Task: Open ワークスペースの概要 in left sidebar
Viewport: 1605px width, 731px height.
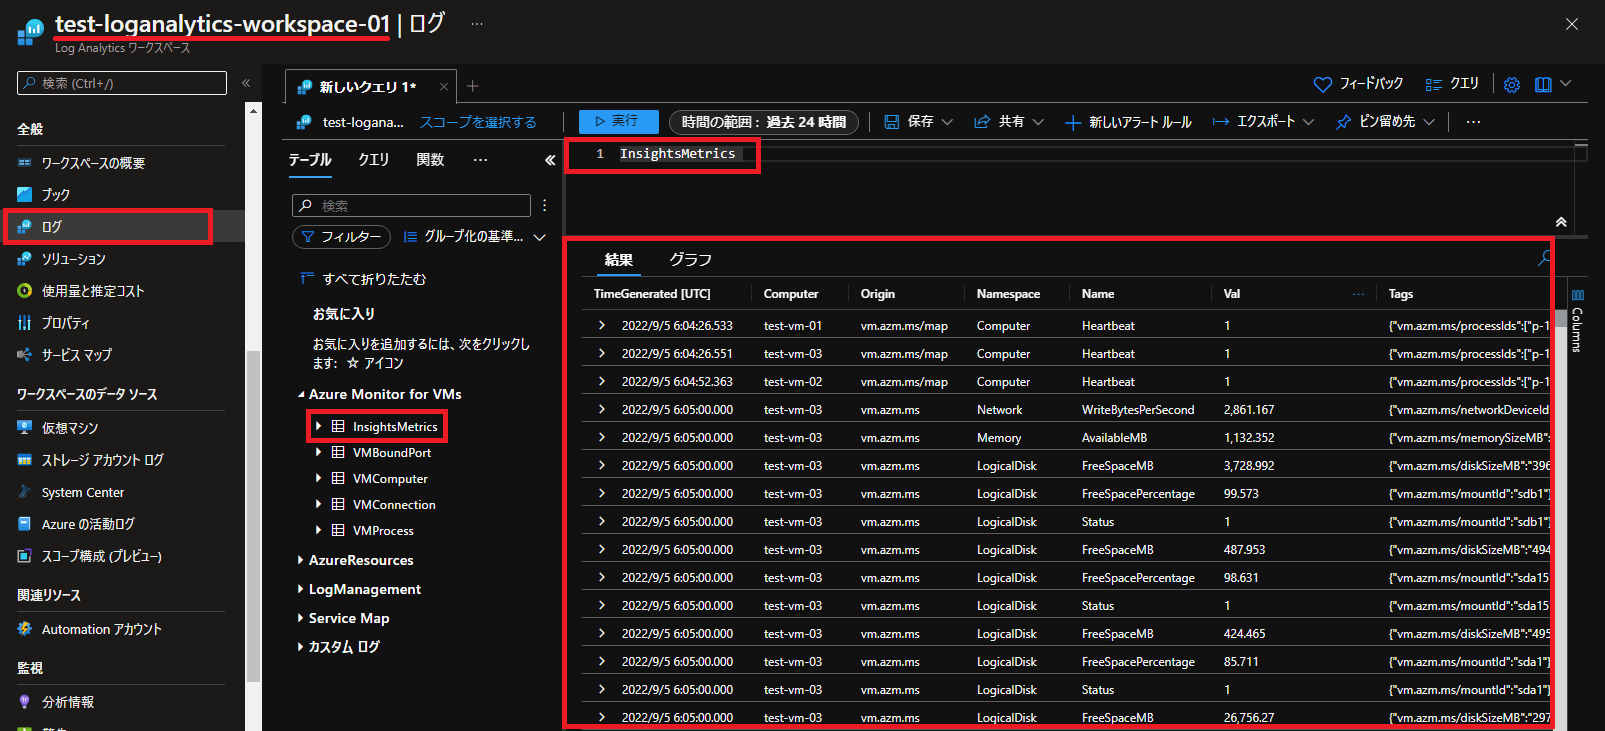Action: (x=93, y=163)
